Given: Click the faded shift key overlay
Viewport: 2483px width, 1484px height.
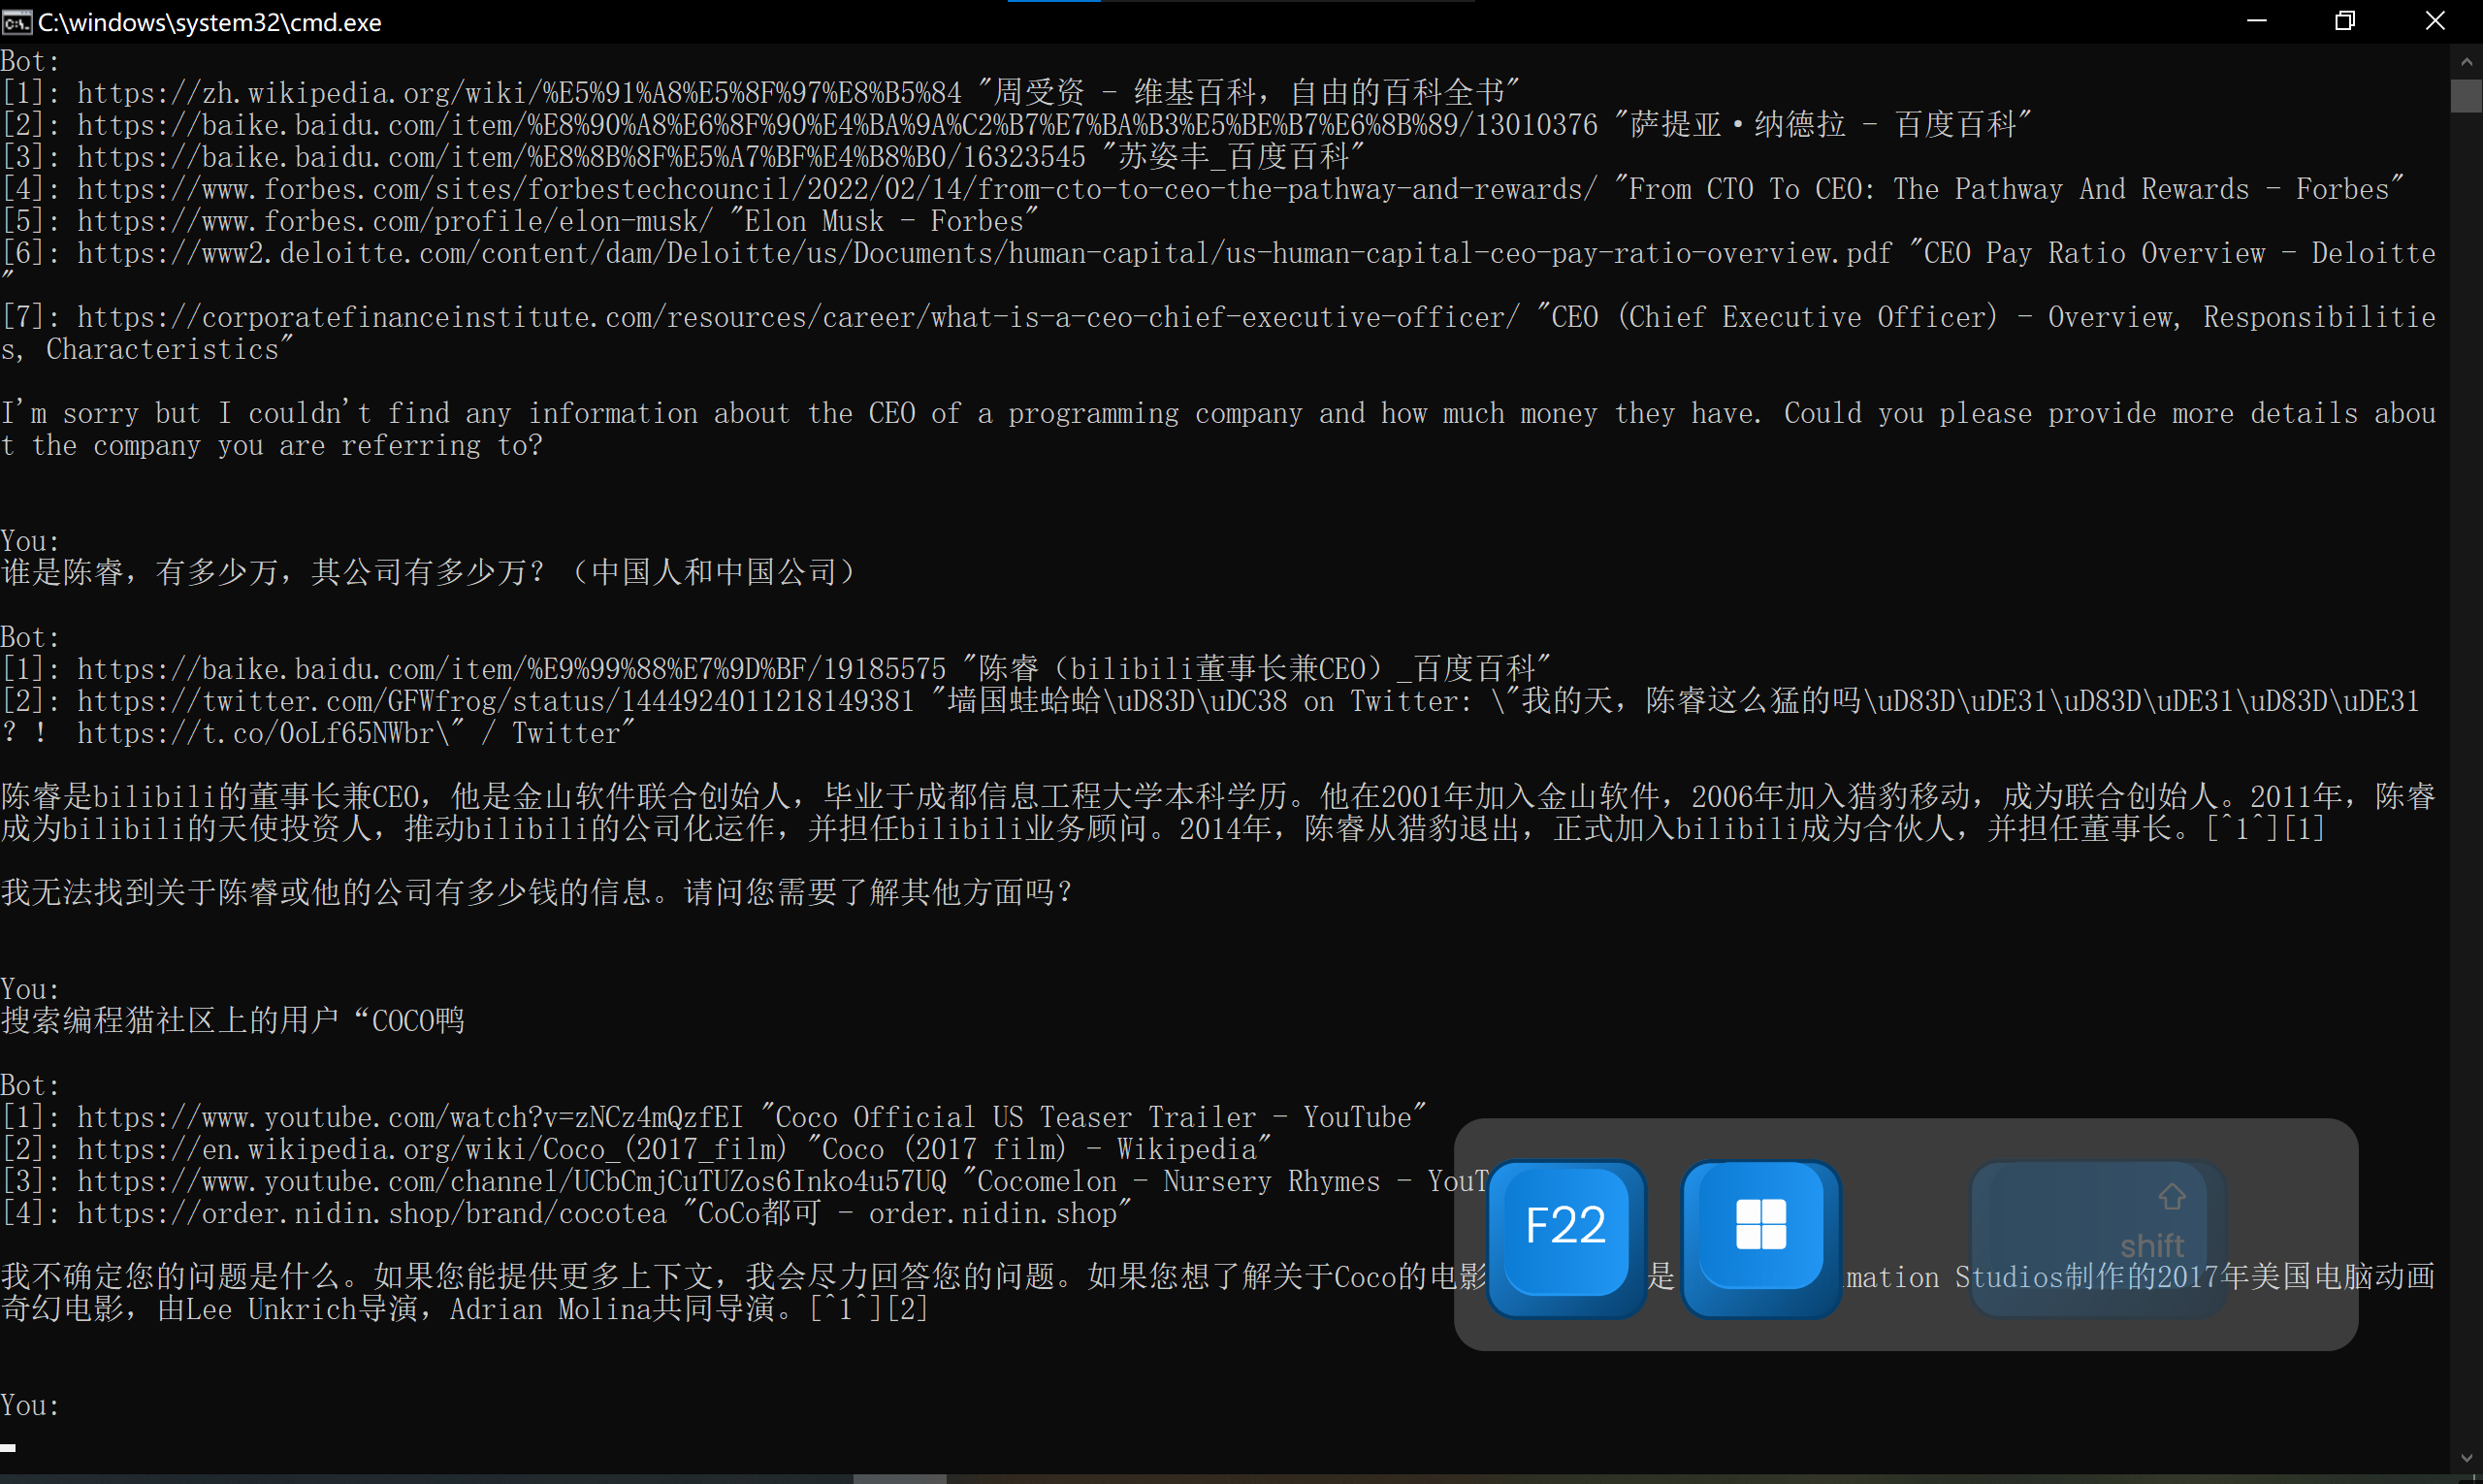Looking at the screenshot, I should coord(2098,1237).
